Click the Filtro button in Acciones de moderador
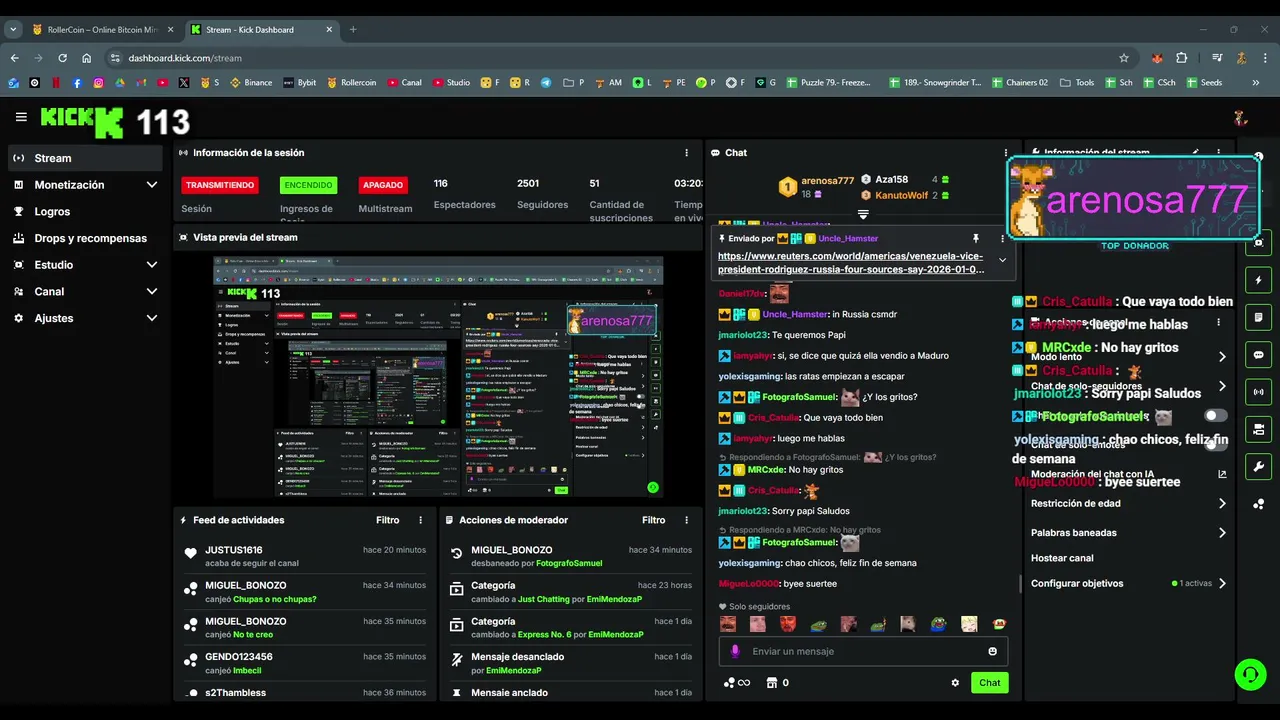1280x720 pixels. pyautogui.click(x=654, y=520)
